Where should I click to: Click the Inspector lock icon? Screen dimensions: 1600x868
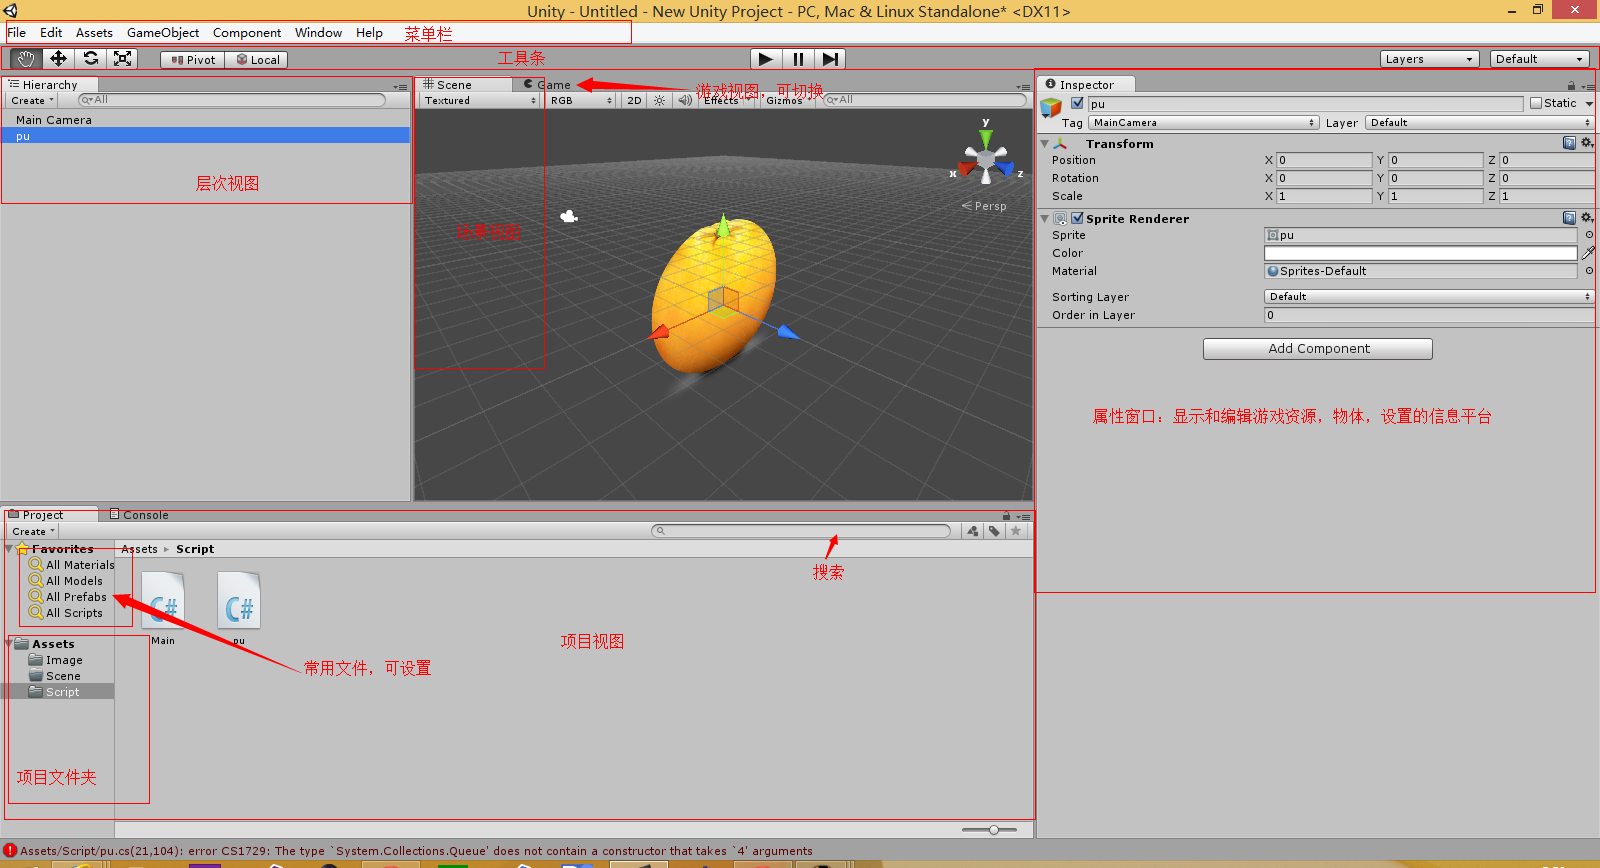point(1571,86)
